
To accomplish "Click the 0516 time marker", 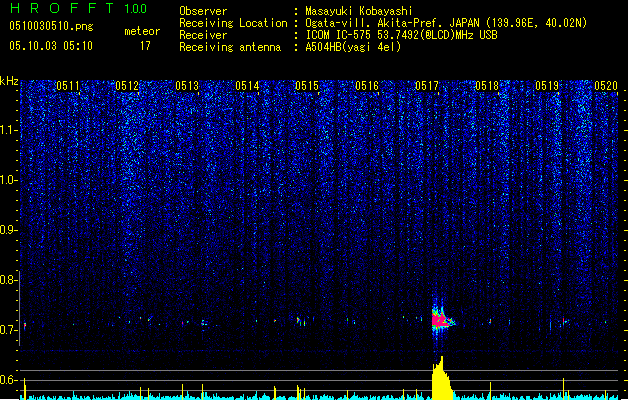I will 367,86.
